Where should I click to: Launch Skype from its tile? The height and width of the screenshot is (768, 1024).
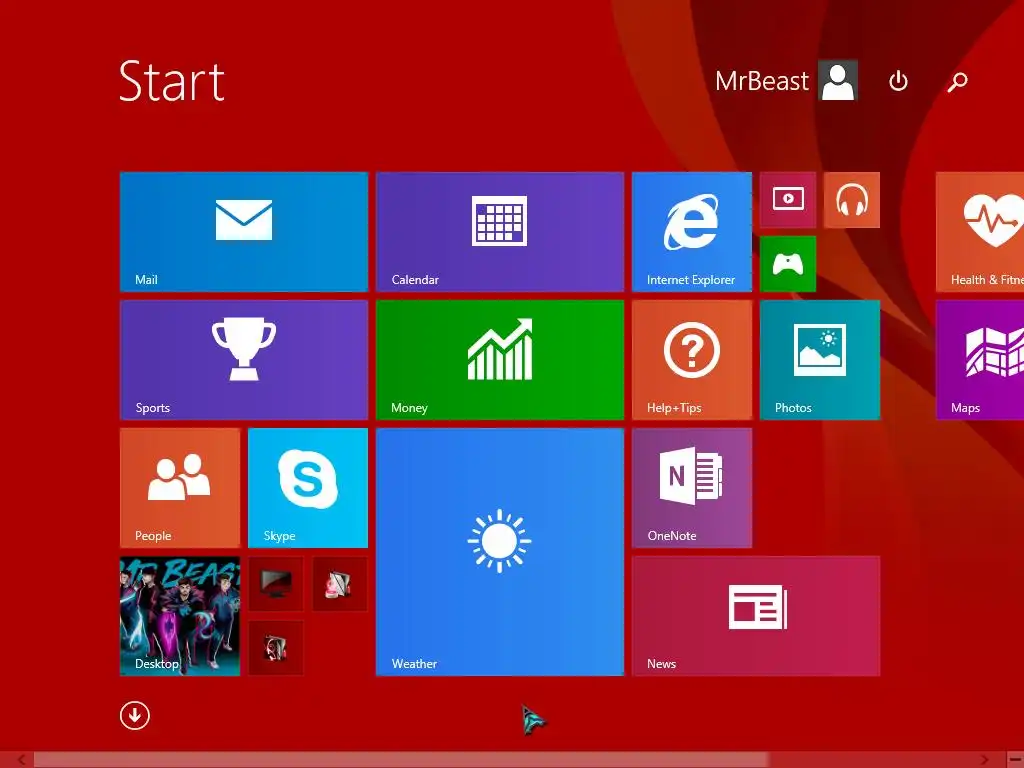click(x=308, y=488)
